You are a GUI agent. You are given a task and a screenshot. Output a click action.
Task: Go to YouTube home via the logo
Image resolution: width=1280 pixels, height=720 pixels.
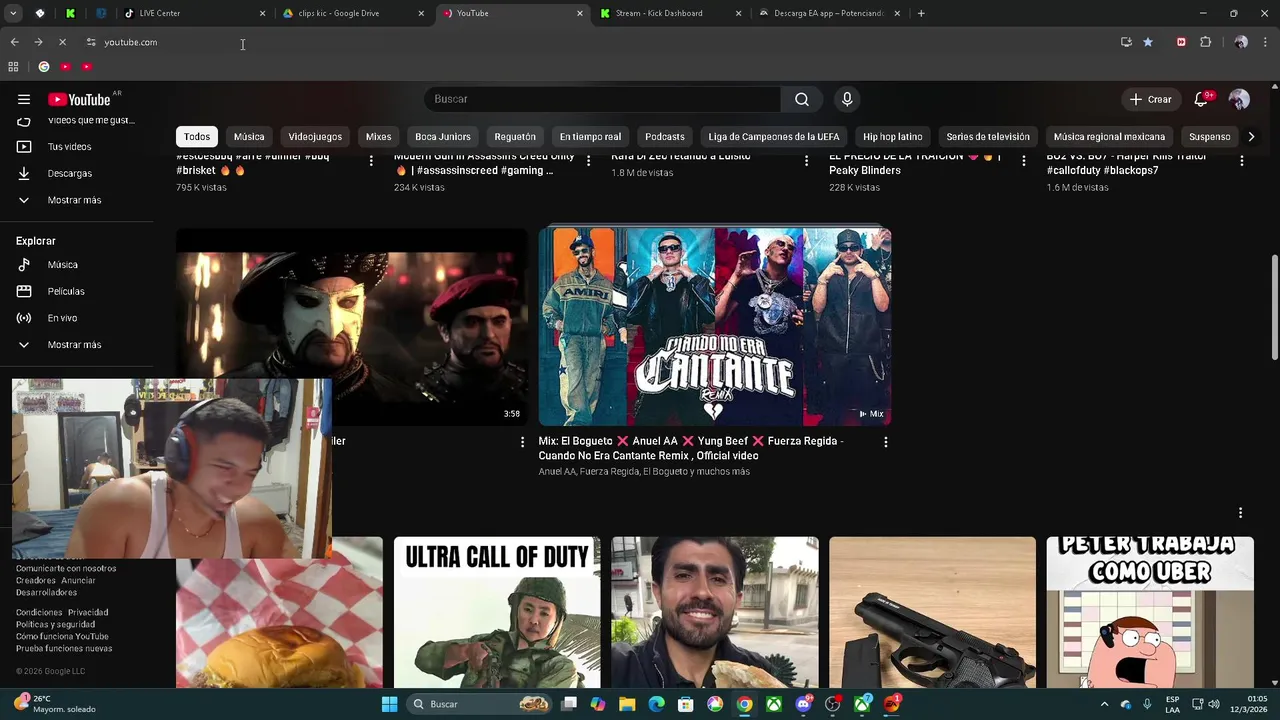(x=79, y=99)
